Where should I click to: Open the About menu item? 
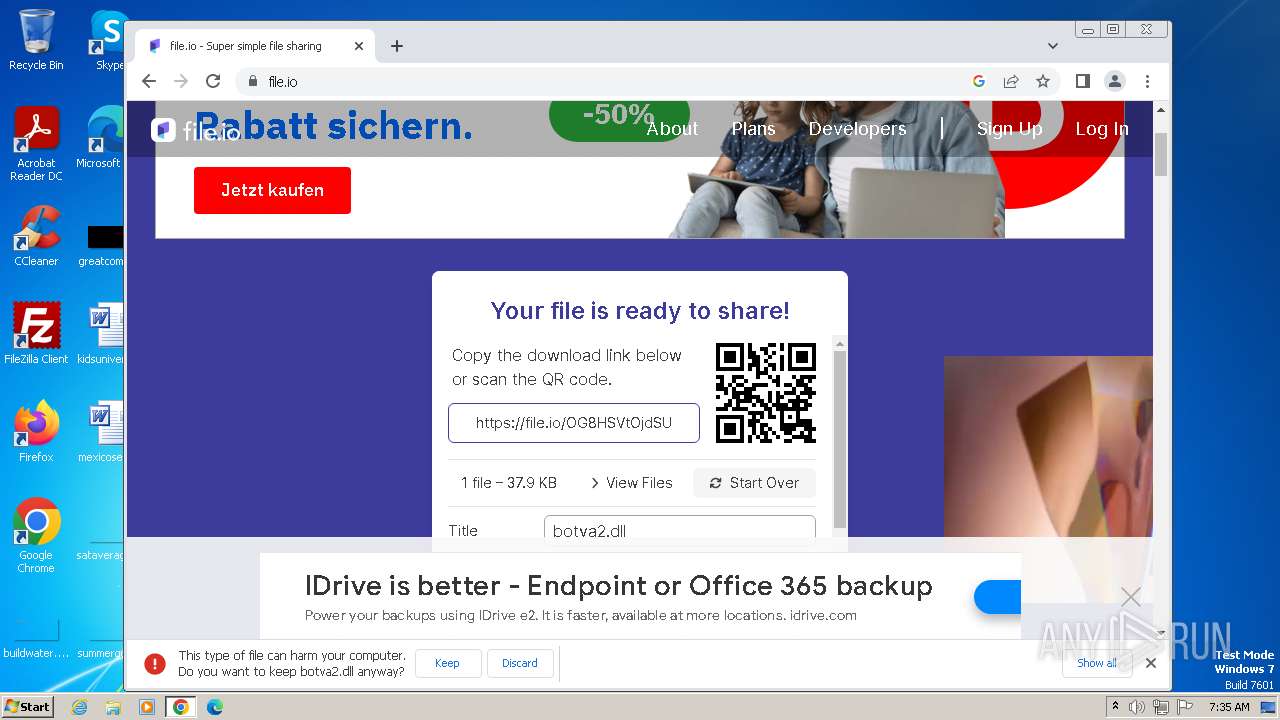pos(672,128)
